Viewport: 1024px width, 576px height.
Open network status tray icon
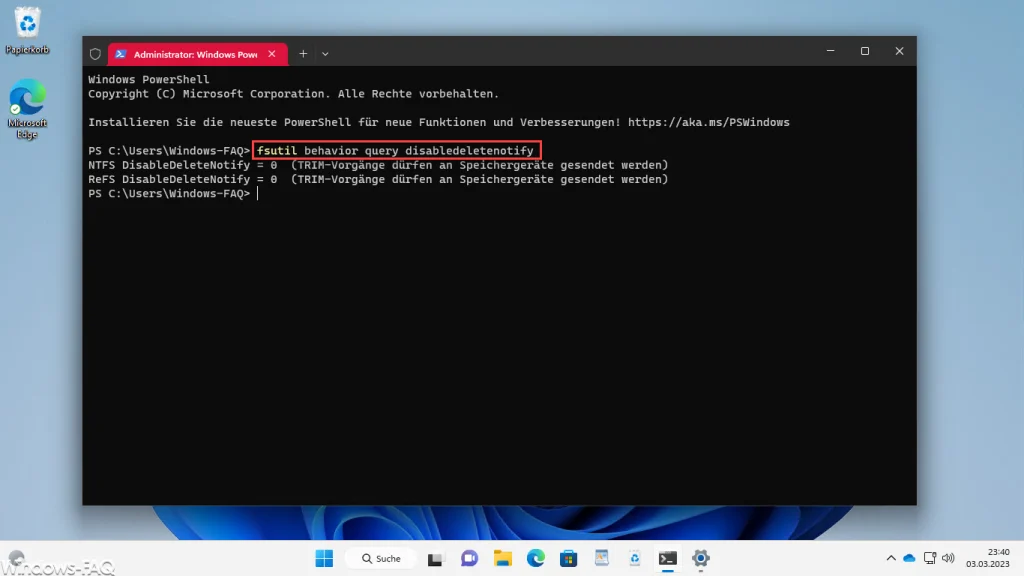point(929,558)
